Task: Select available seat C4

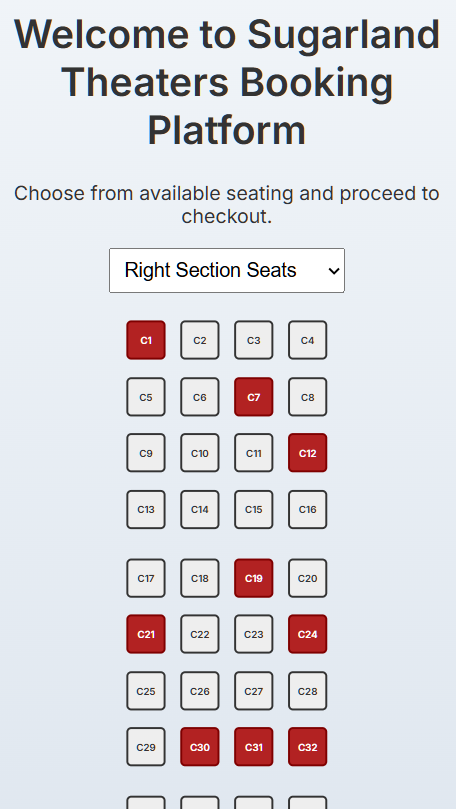Action: (307, 340)
